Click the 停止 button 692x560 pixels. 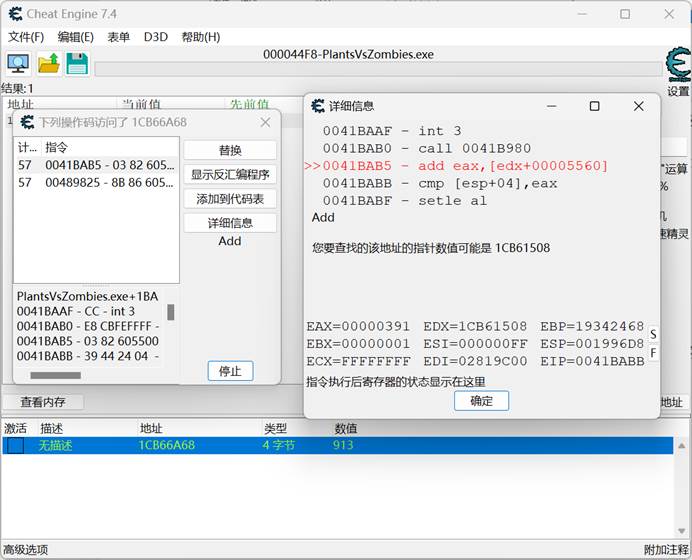(x=230, y=371)
